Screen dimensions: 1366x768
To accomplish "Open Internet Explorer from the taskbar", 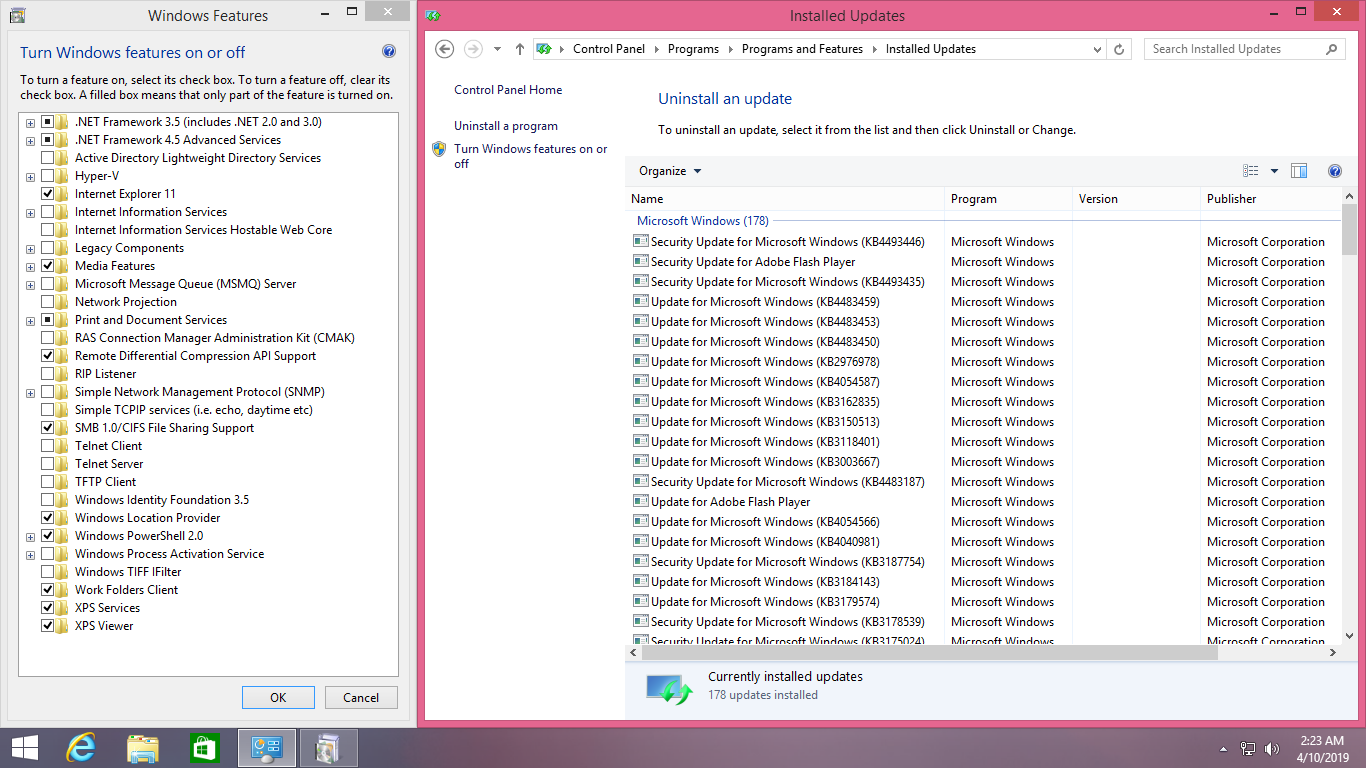I will [80, 747].
